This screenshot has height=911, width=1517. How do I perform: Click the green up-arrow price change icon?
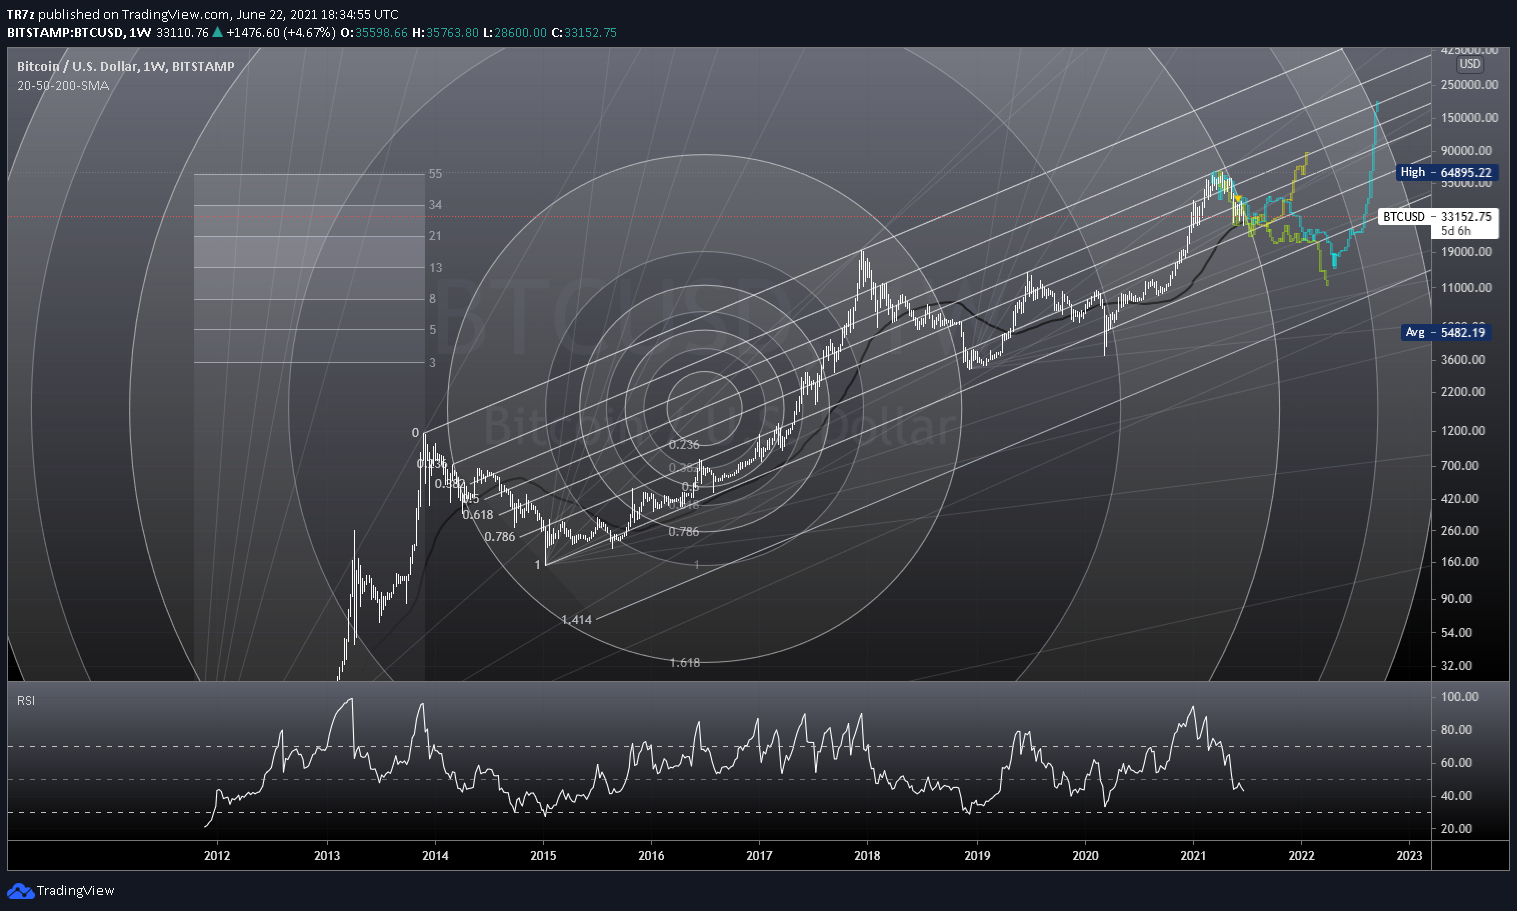pyautogui.click(x=218, y=33)
